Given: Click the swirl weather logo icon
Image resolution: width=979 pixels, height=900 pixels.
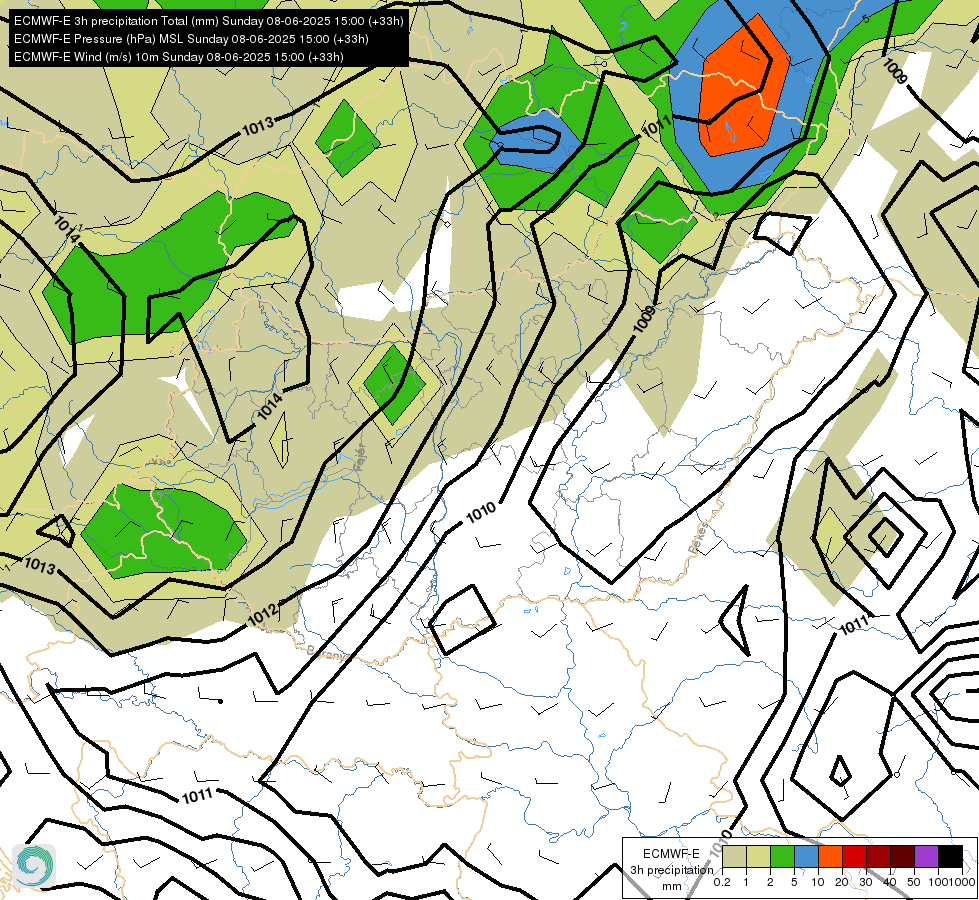Looking at the screenshot, I should coord(34,865).
